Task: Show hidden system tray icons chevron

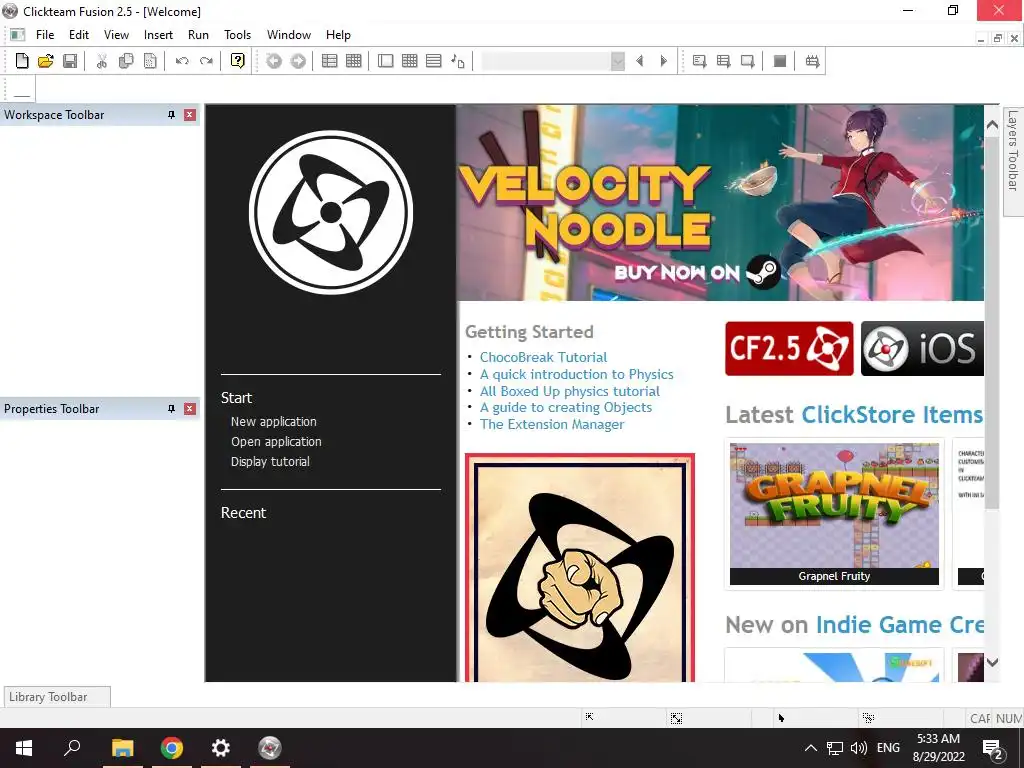Action: pos(810,748)
